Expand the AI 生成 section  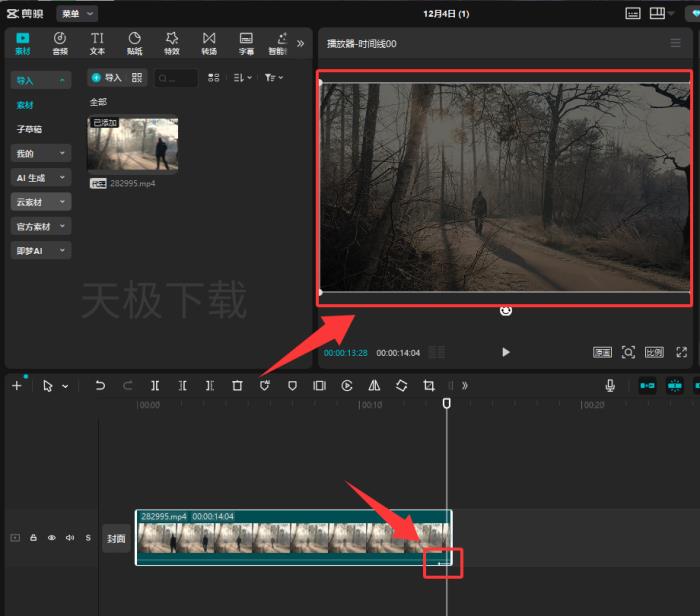tap(40, 177)
